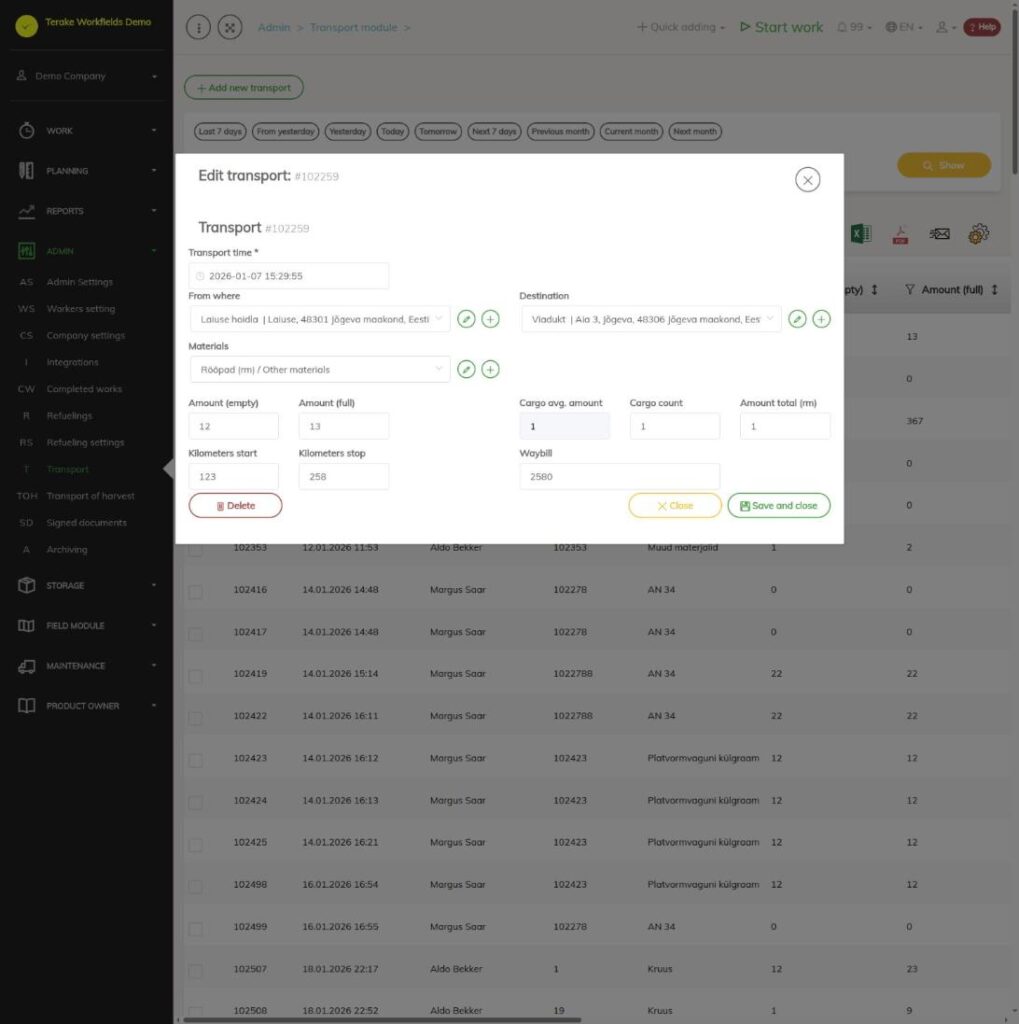Open the user account menu
This screenshot has width=1019, height=1024.
[x=946, y=27]
